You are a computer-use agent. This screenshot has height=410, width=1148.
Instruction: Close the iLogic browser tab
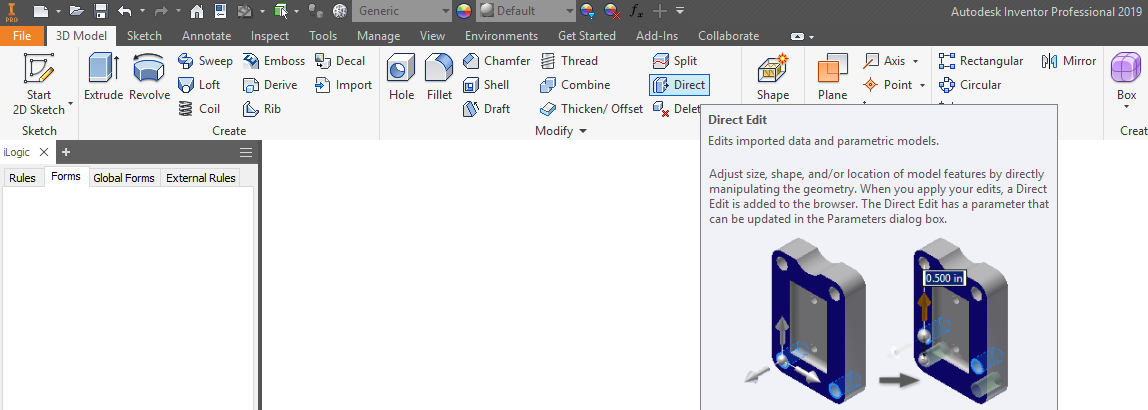pos(43,152)
